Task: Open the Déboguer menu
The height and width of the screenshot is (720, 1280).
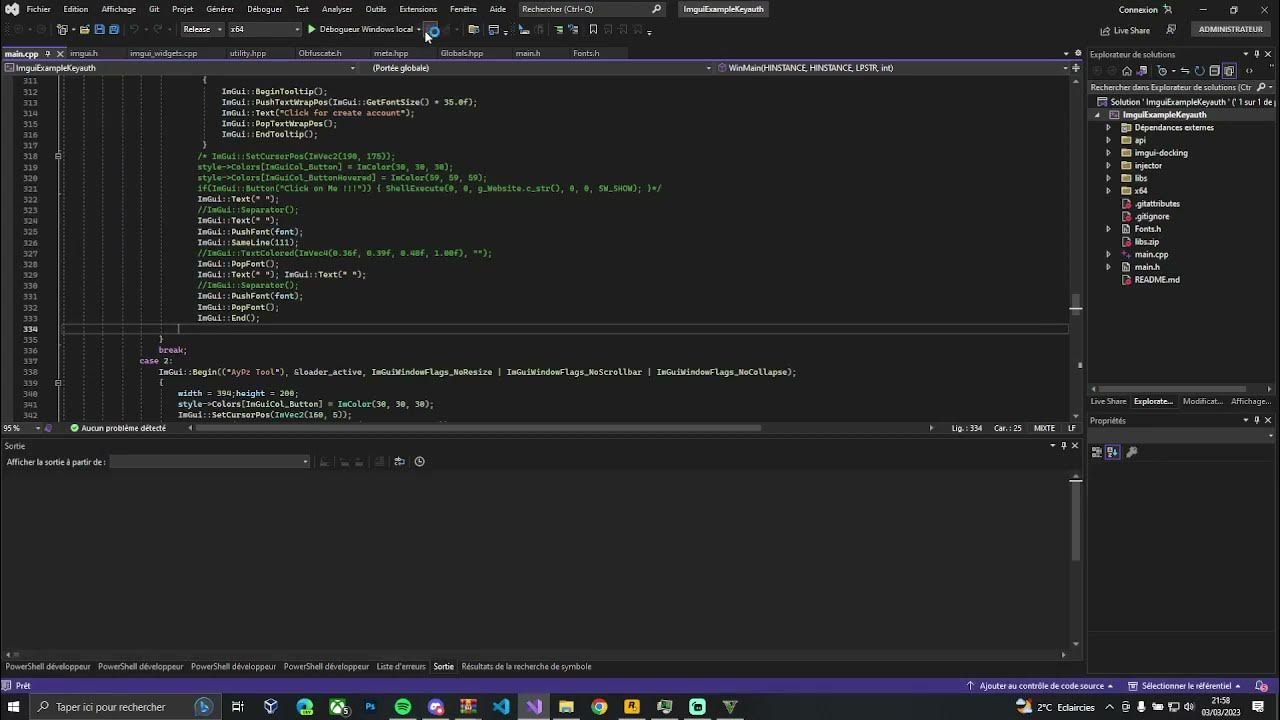Action: pos(264,9)
